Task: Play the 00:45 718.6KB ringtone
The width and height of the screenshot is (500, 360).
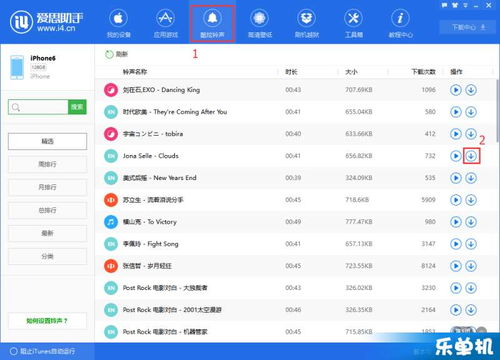Action: click(456, 200)
